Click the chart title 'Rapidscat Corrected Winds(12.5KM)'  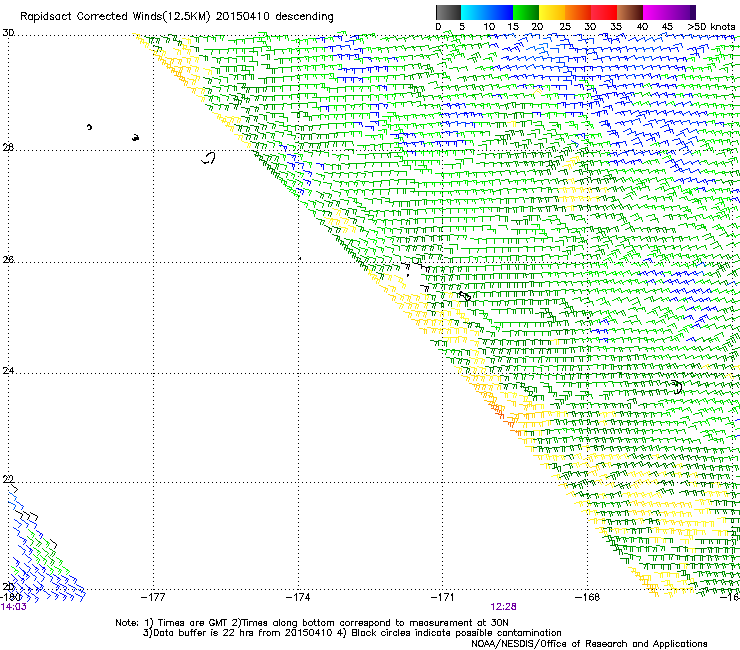115,17
